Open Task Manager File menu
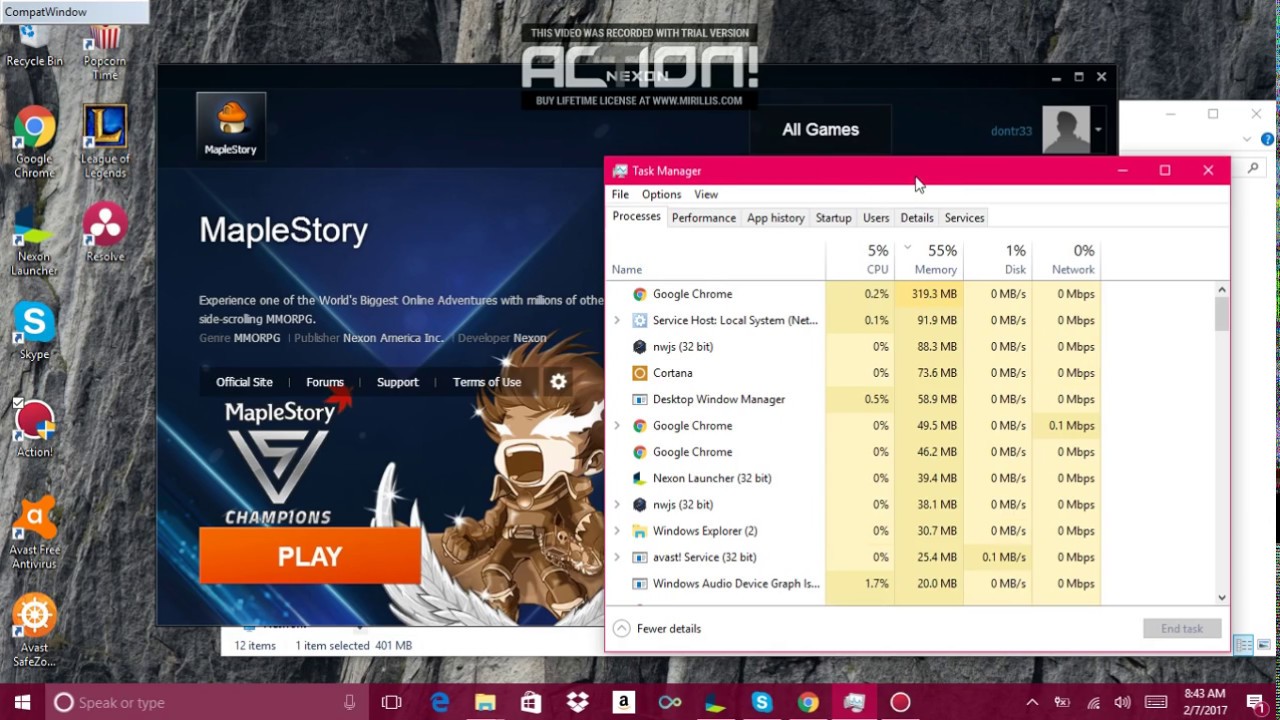This screenshot has width=1280, height=720. click(x=620, y=194)
